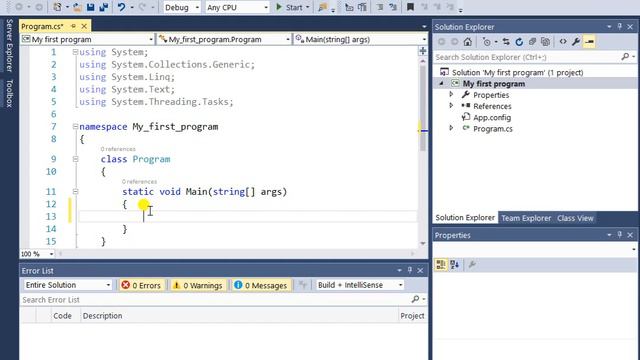Image resolution: width=640 pixels, height=360 pixels.
Task: Pin the Program.cs tab
Action: pos(73,27)
